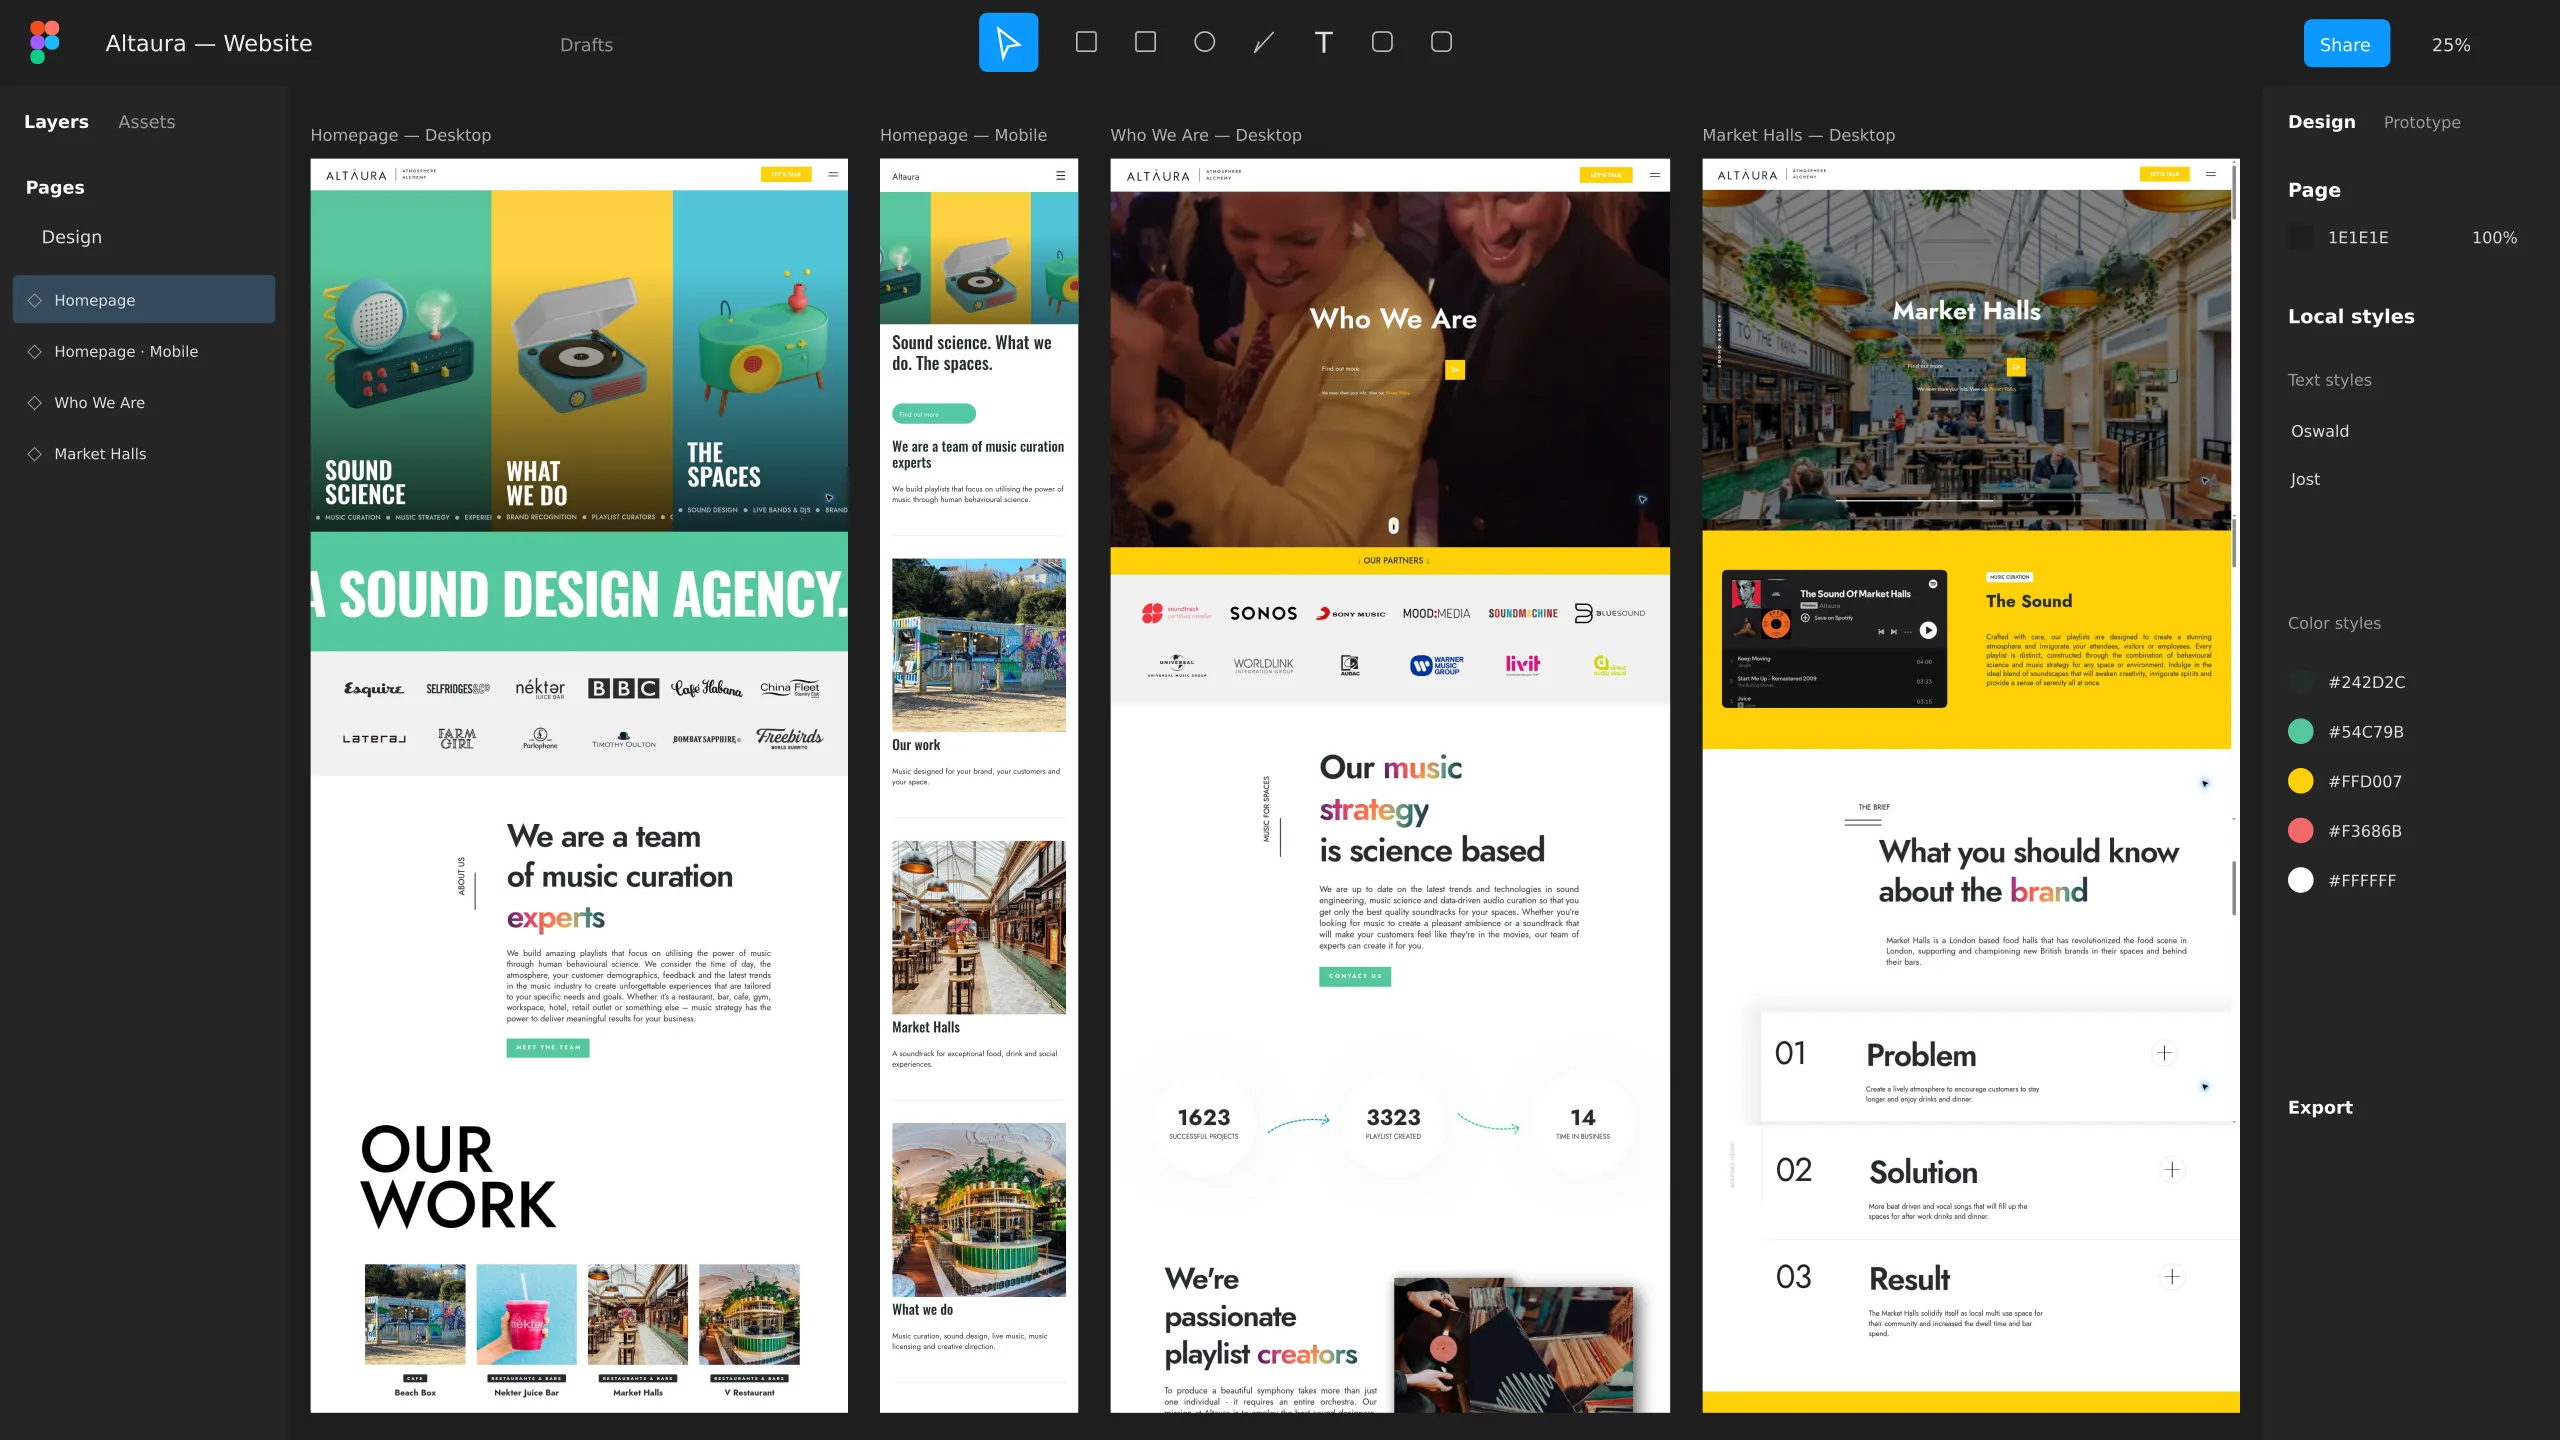Expand the 02 Solution accordion plus
This screenshot has width=2560, height=1440.
(2172, 1170)
